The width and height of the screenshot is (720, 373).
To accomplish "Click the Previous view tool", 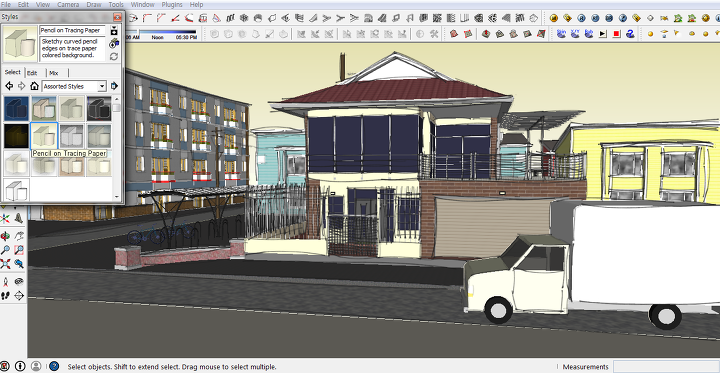I will pyautogui.click(x=19, y=264).
